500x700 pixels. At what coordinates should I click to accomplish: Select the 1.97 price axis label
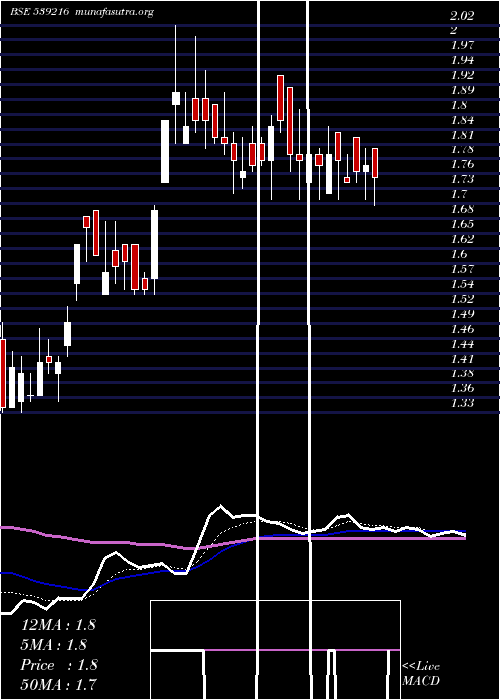click(x=462, y=45)
